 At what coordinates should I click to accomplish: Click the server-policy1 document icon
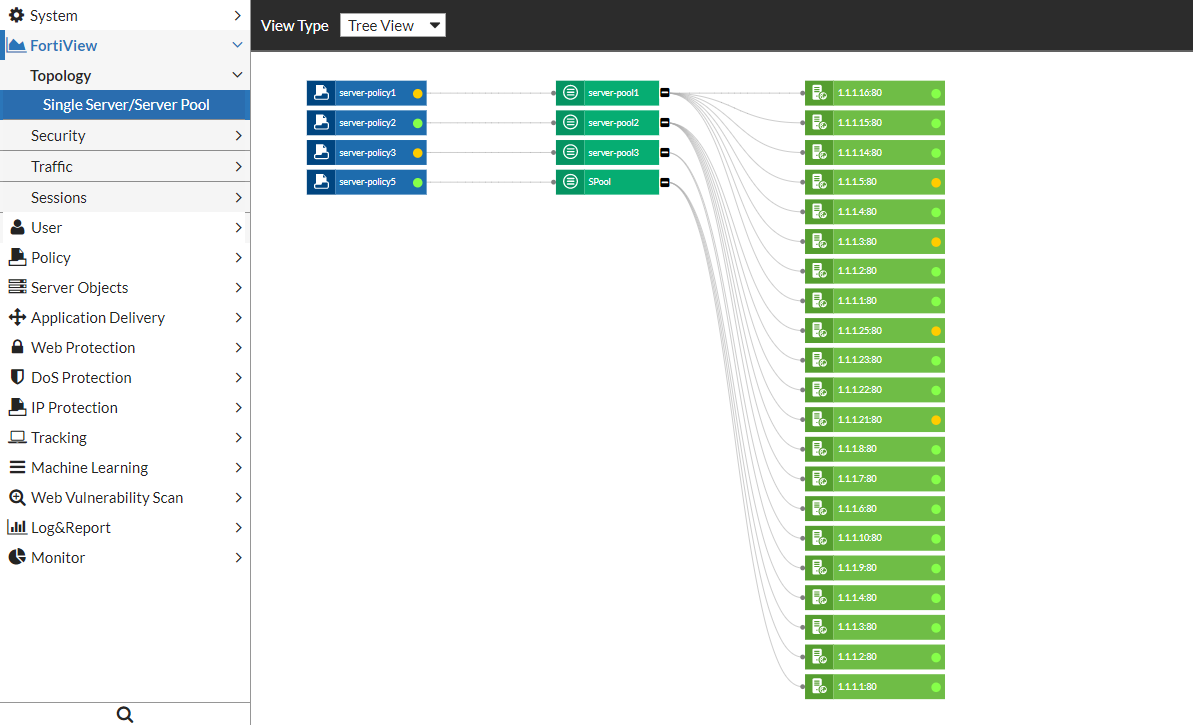click(321, 93)
